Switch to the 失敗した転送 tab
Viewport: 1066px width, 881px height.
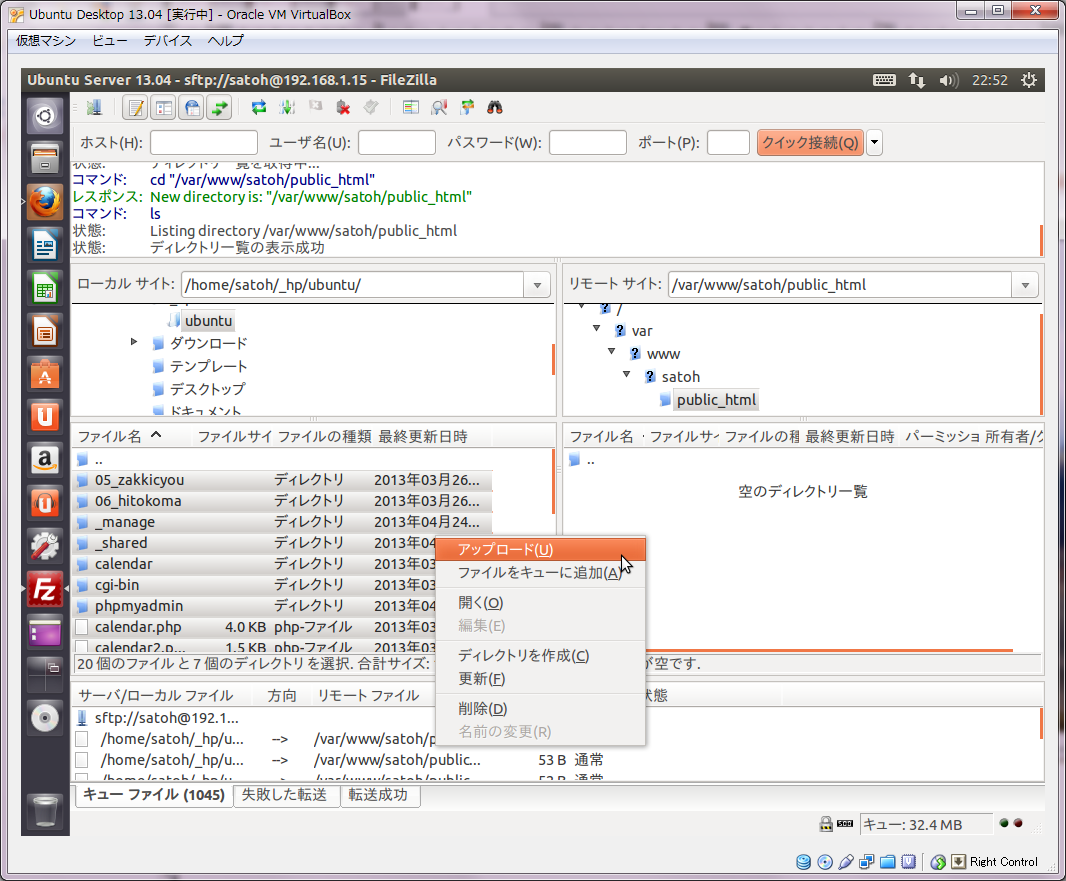click(284, 795)
